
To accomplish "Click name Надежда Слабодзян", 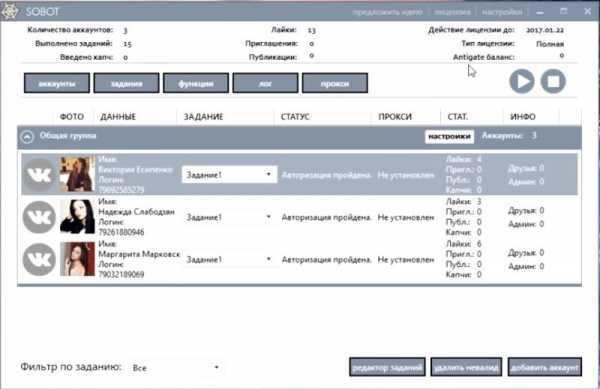I will 137,212.
